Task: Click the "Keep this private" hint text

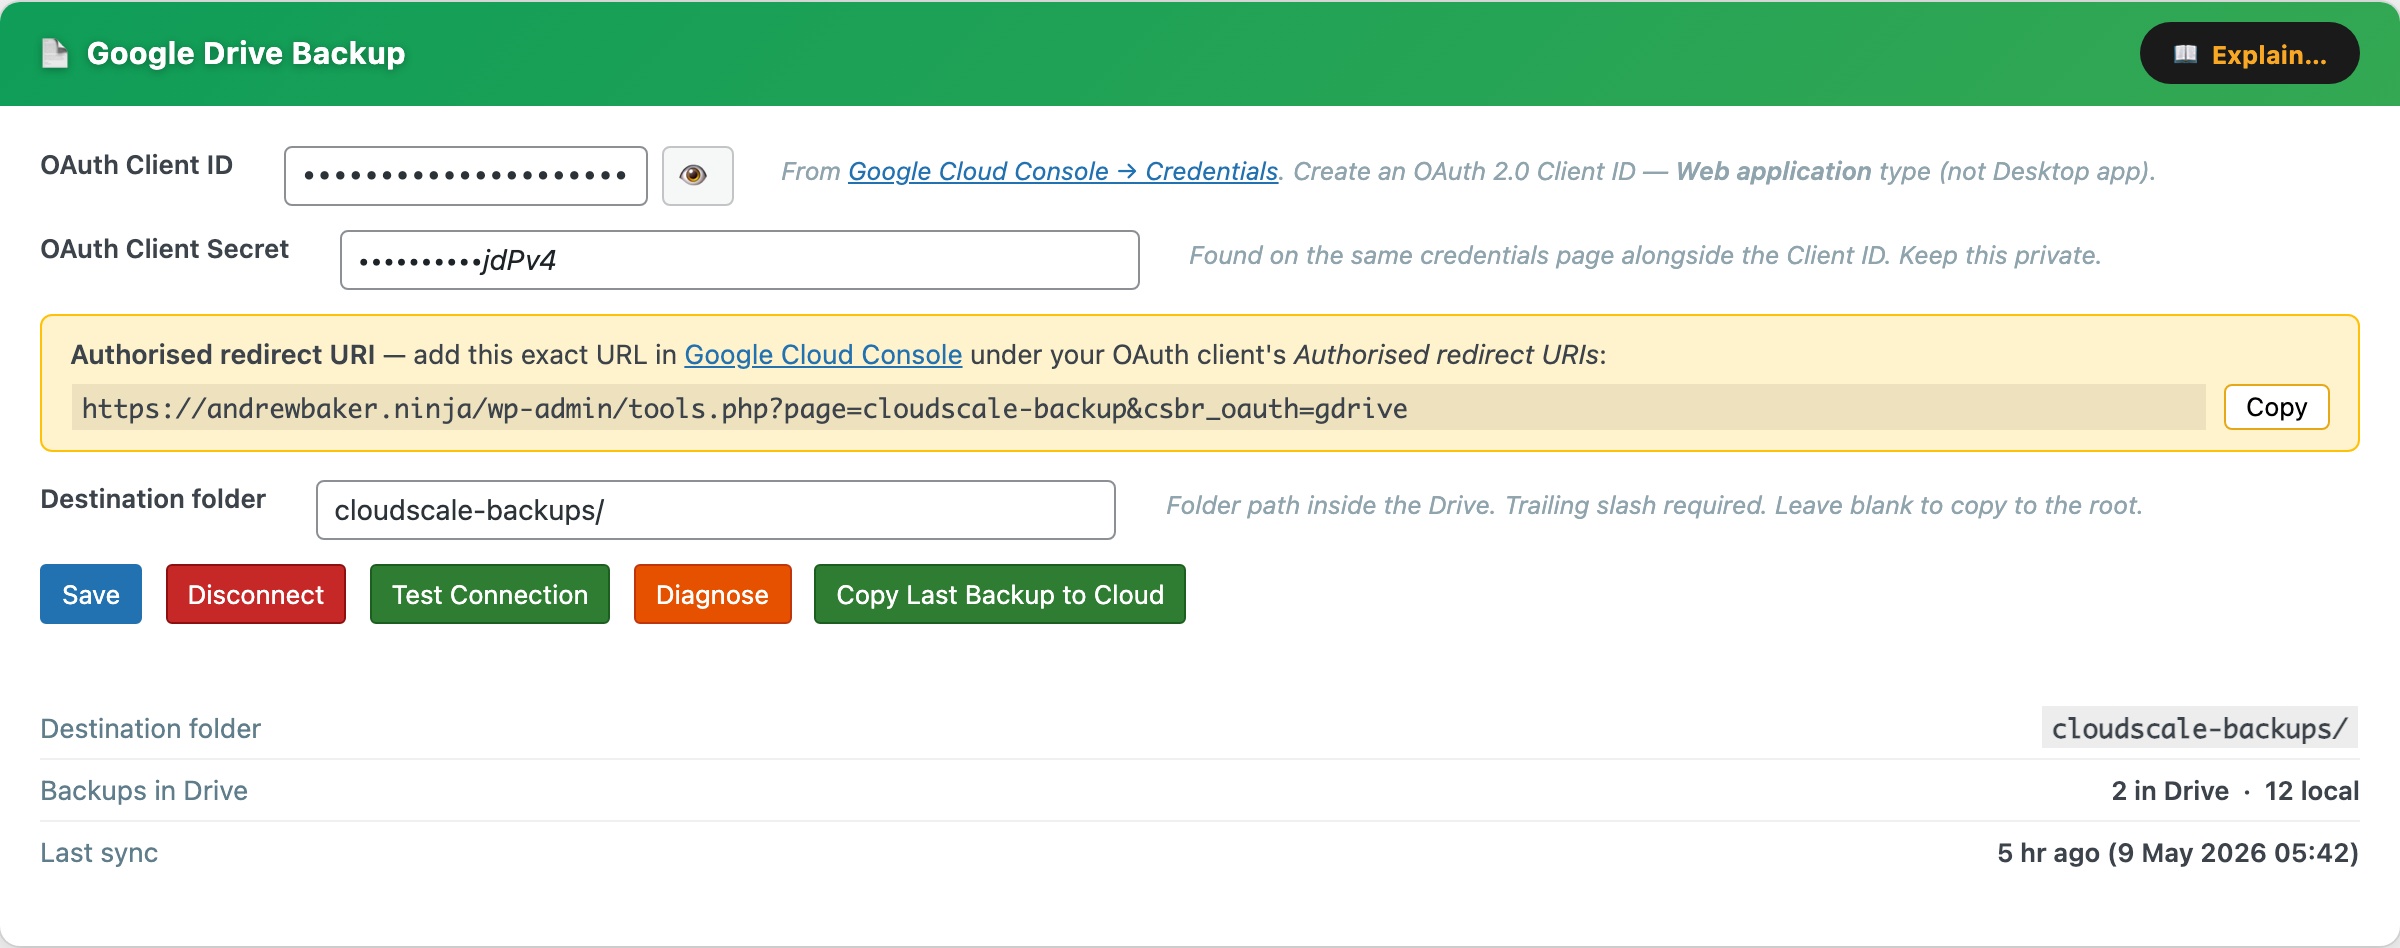Action: click(2000, 255)
